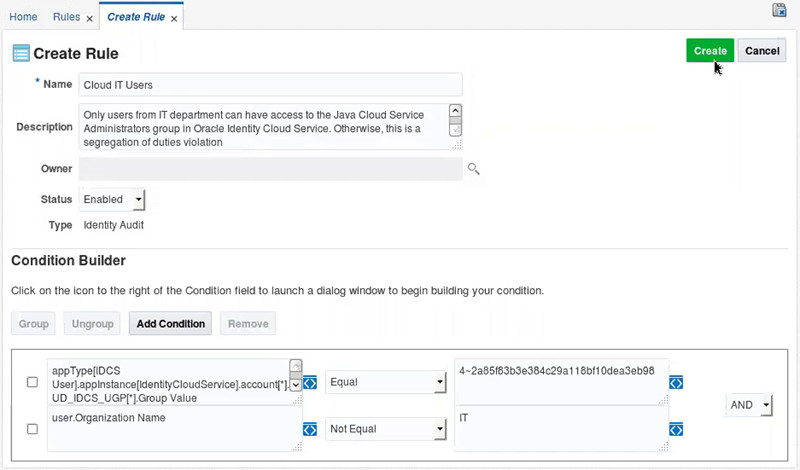The width and height of the screenshot is (800, 470).
Task: Open the Equal operator dropdown
Action: pyautogui.click(x=386, y=382)
